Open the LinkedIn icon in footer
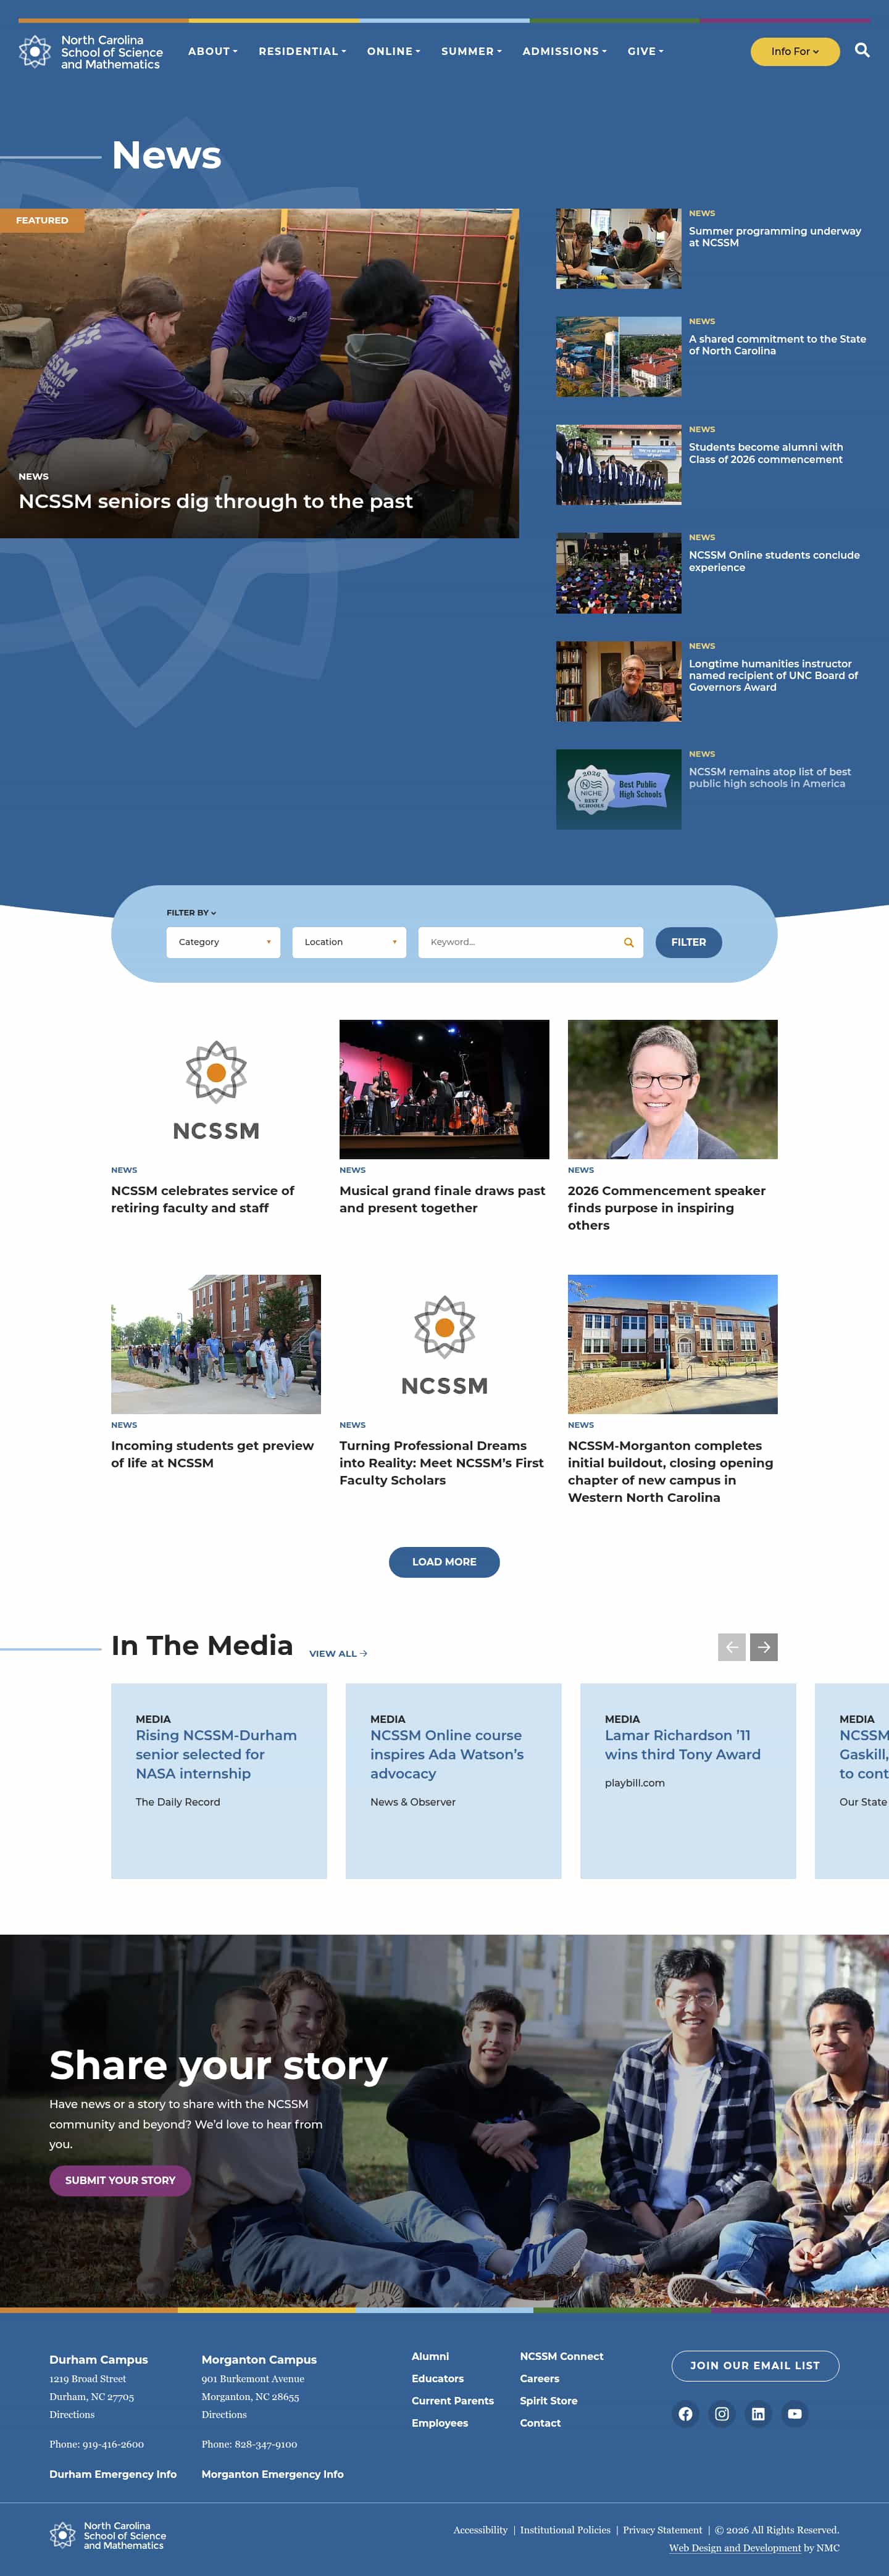 [x=758, y=2414]
